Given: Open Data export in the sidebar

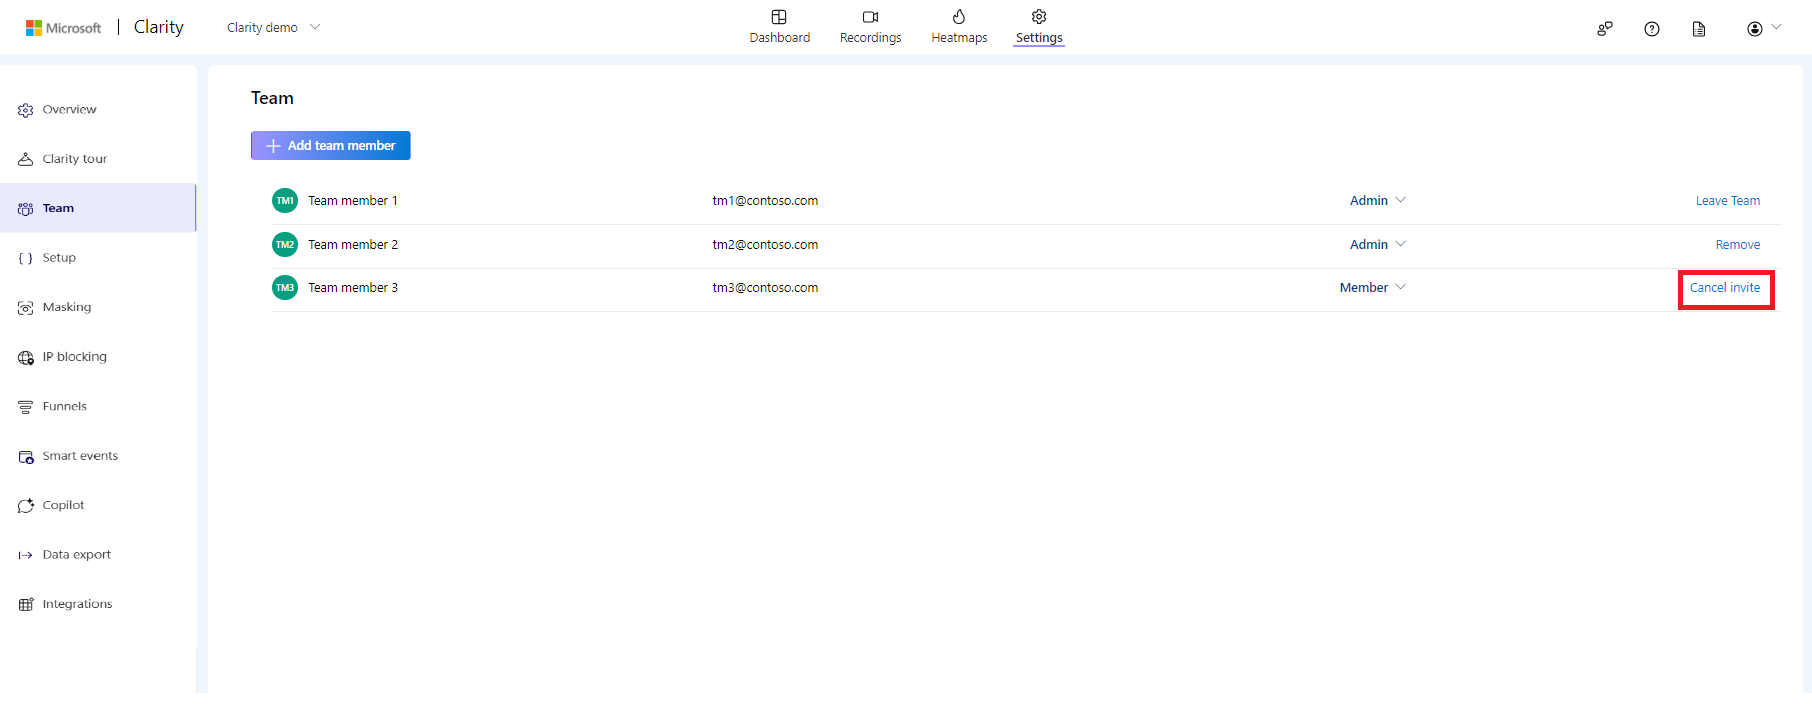Looking at the screenshot, I should click(x=98, y=555).
